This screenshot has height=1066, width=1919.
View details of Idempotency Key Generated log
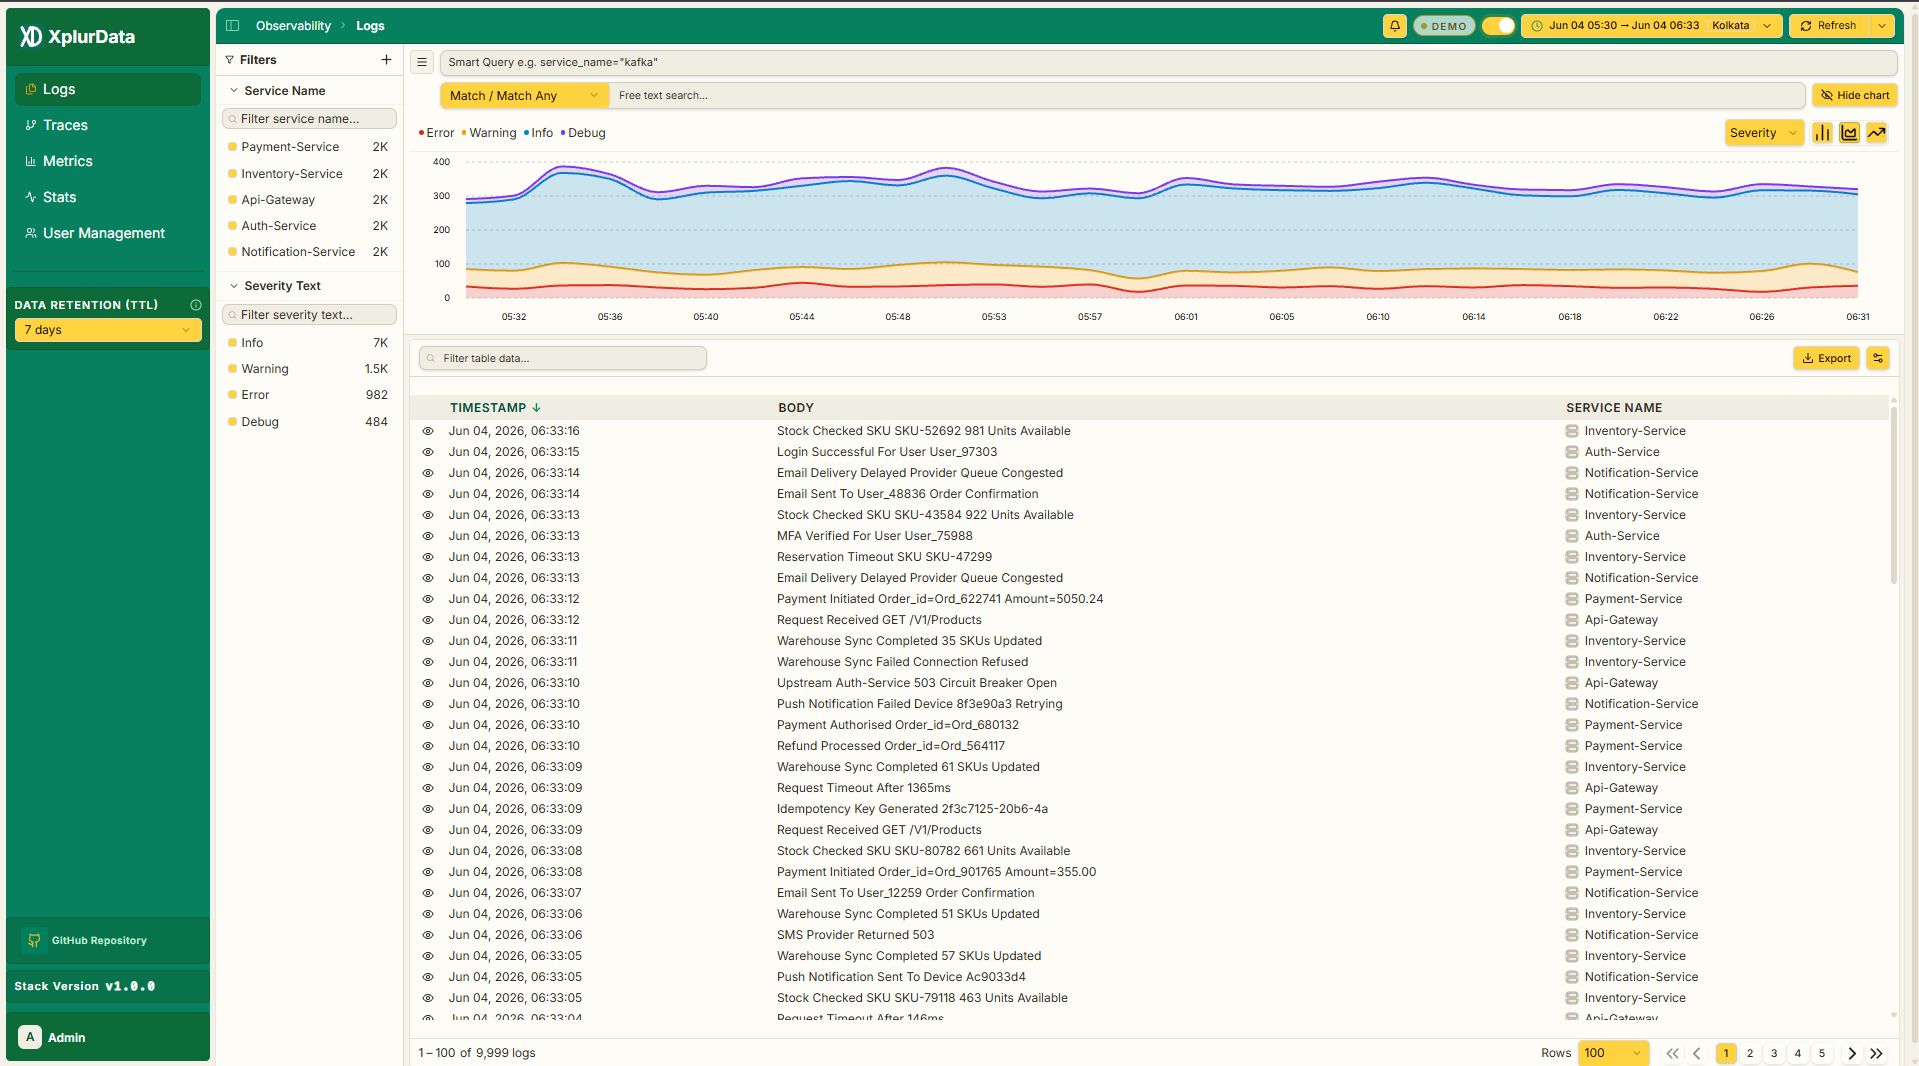428,809
